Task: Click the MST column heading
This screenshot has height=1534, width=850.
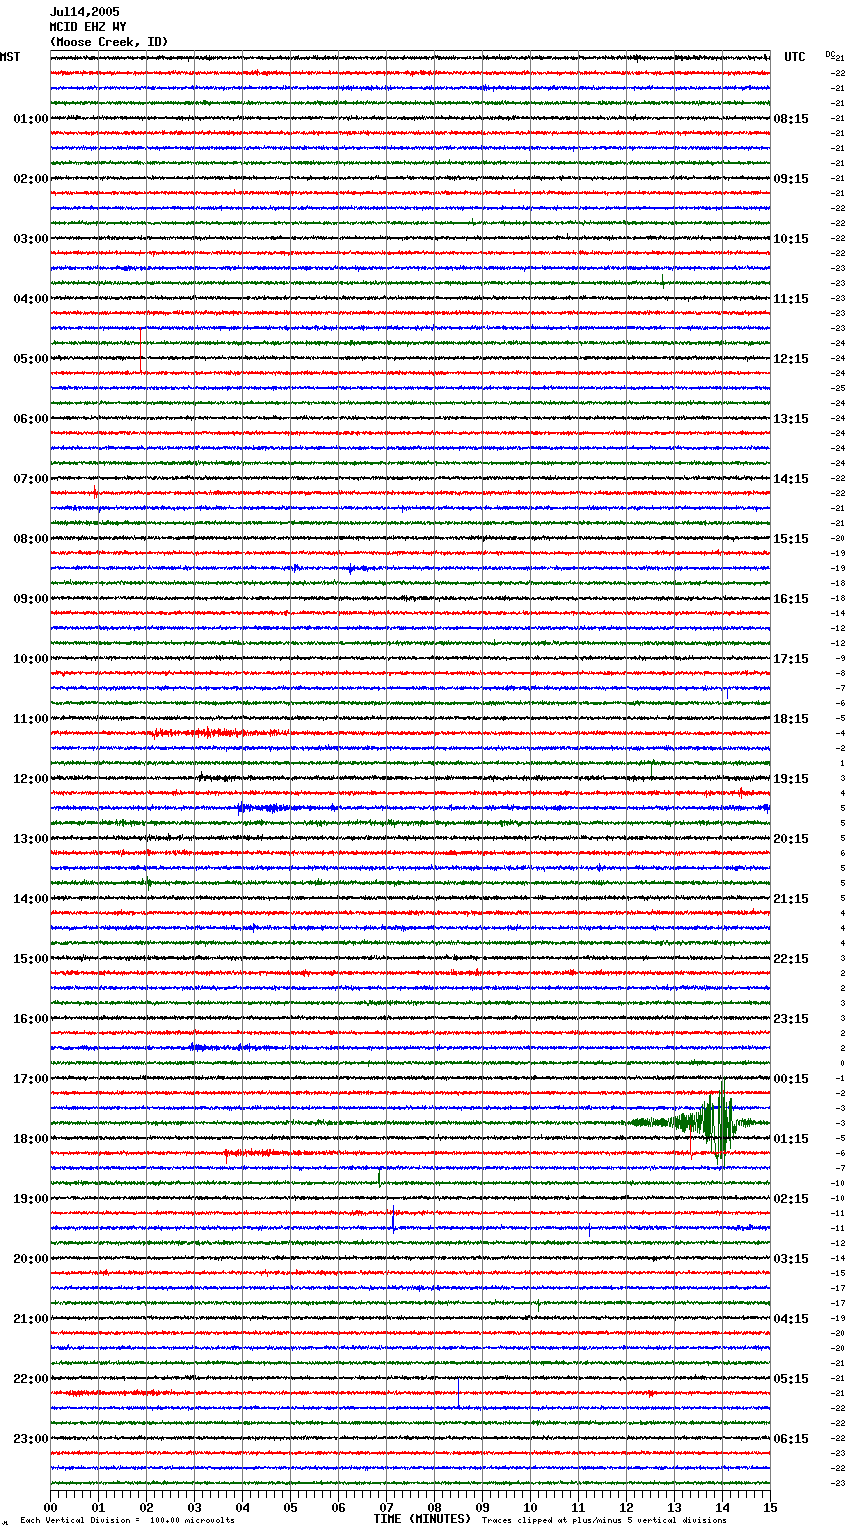Action: click(x=10, y=58)
